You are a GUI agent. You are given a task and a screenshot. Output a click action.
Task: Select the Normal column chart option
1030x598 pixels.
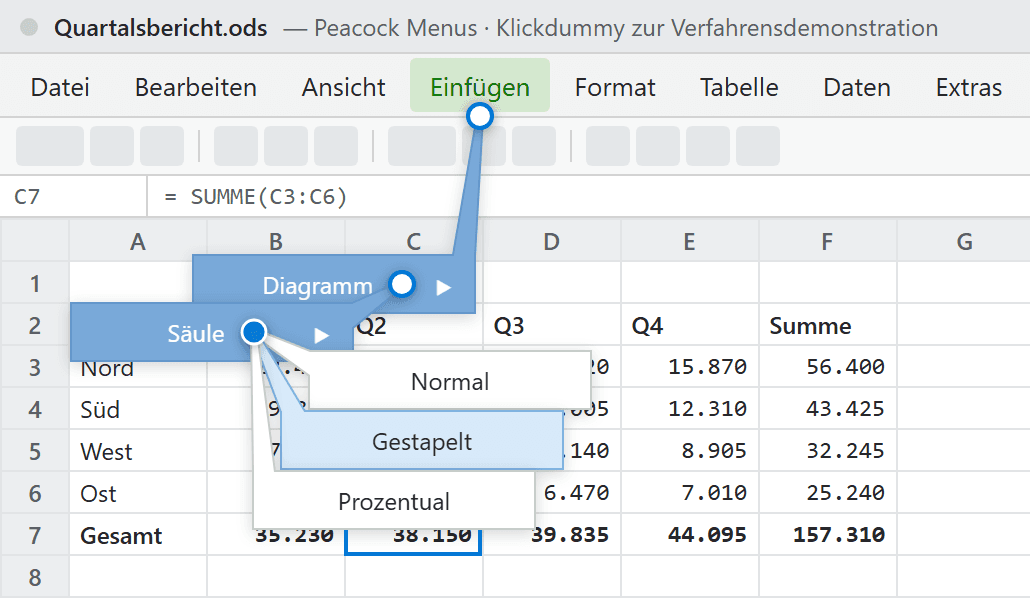[450, 381]
